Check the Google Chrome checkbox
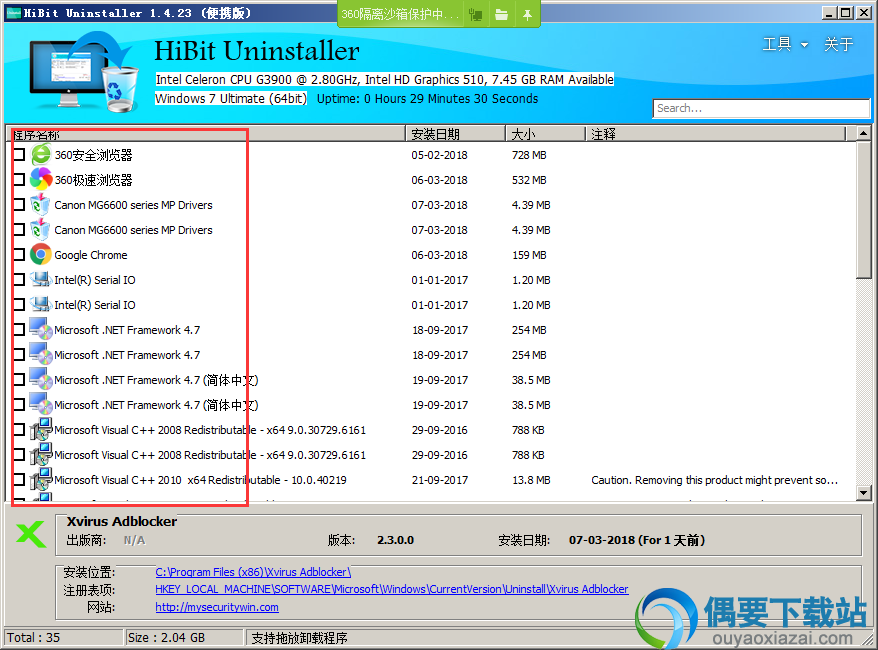This screenshot has width=878, height=650. [19, 255]
